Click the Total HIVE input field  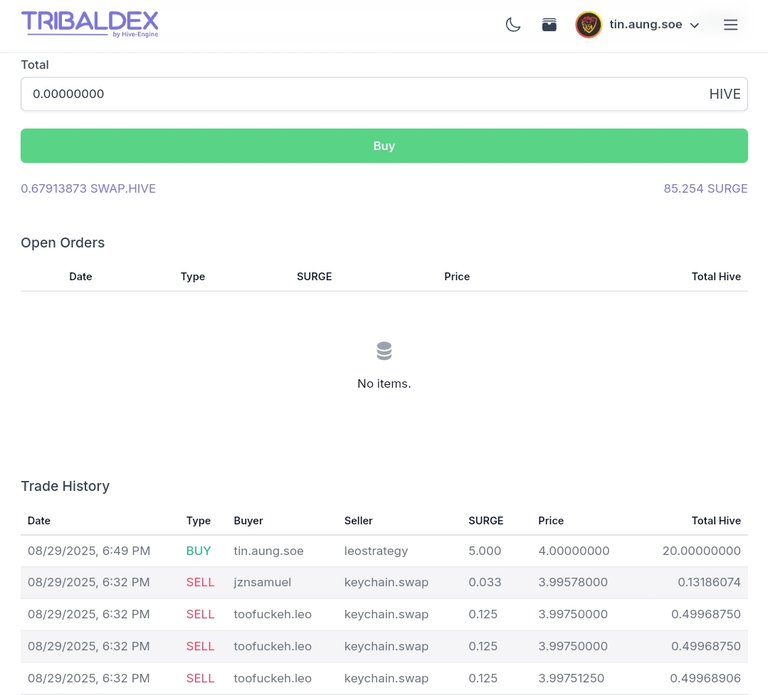tap(384, 94)
